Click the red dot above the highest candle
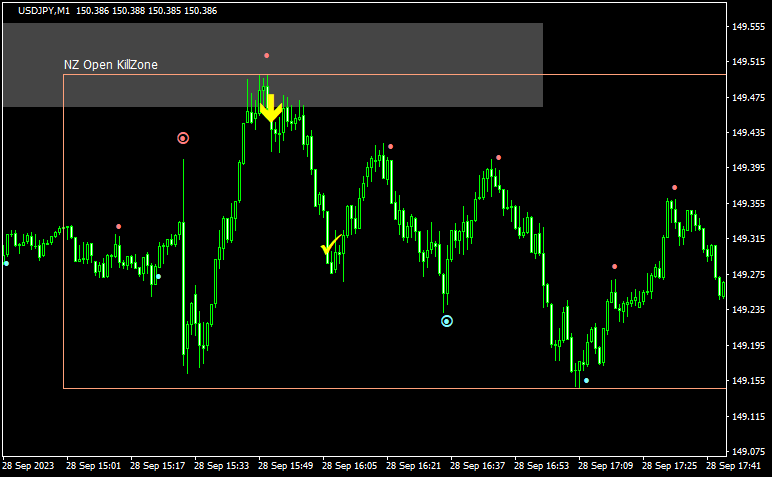This screenshot has width=772, height=477. 266,55
